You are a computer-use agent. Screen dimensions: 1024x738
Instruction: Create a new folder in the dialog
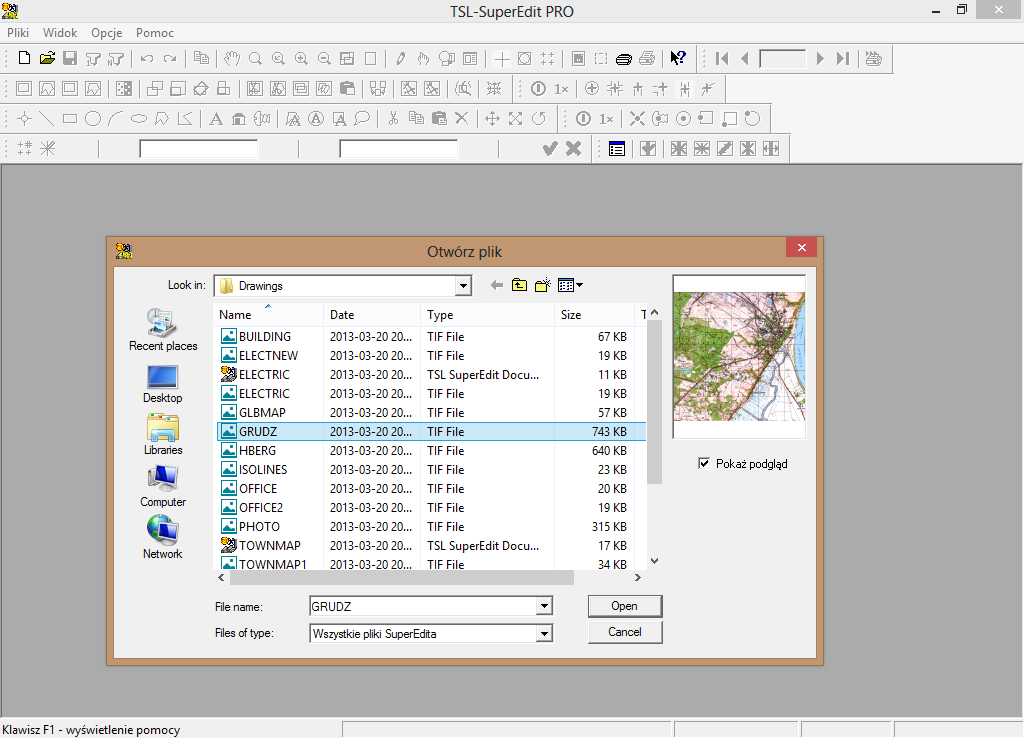tap(543, 285)
